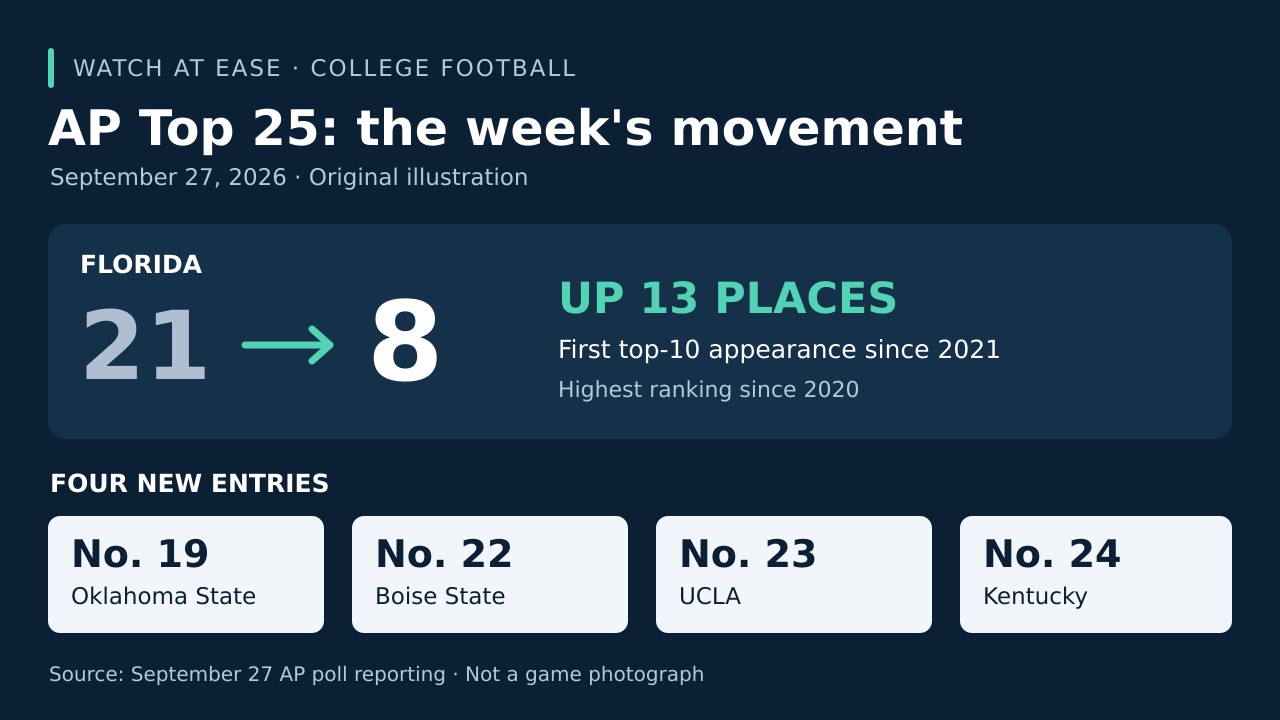Click the September 27, 2026 date line
Image resolution: width=1280 pixels, height=720 pixels.
[x=289, y=178]
